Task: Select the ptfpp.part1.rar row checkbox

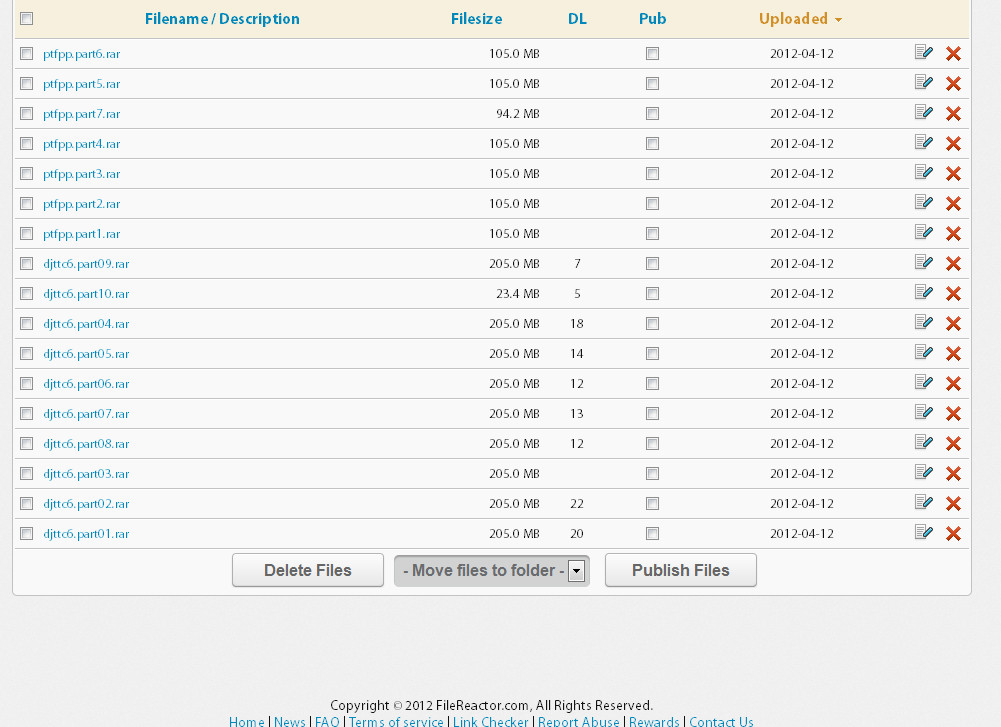Action: (x=26, y=234)
